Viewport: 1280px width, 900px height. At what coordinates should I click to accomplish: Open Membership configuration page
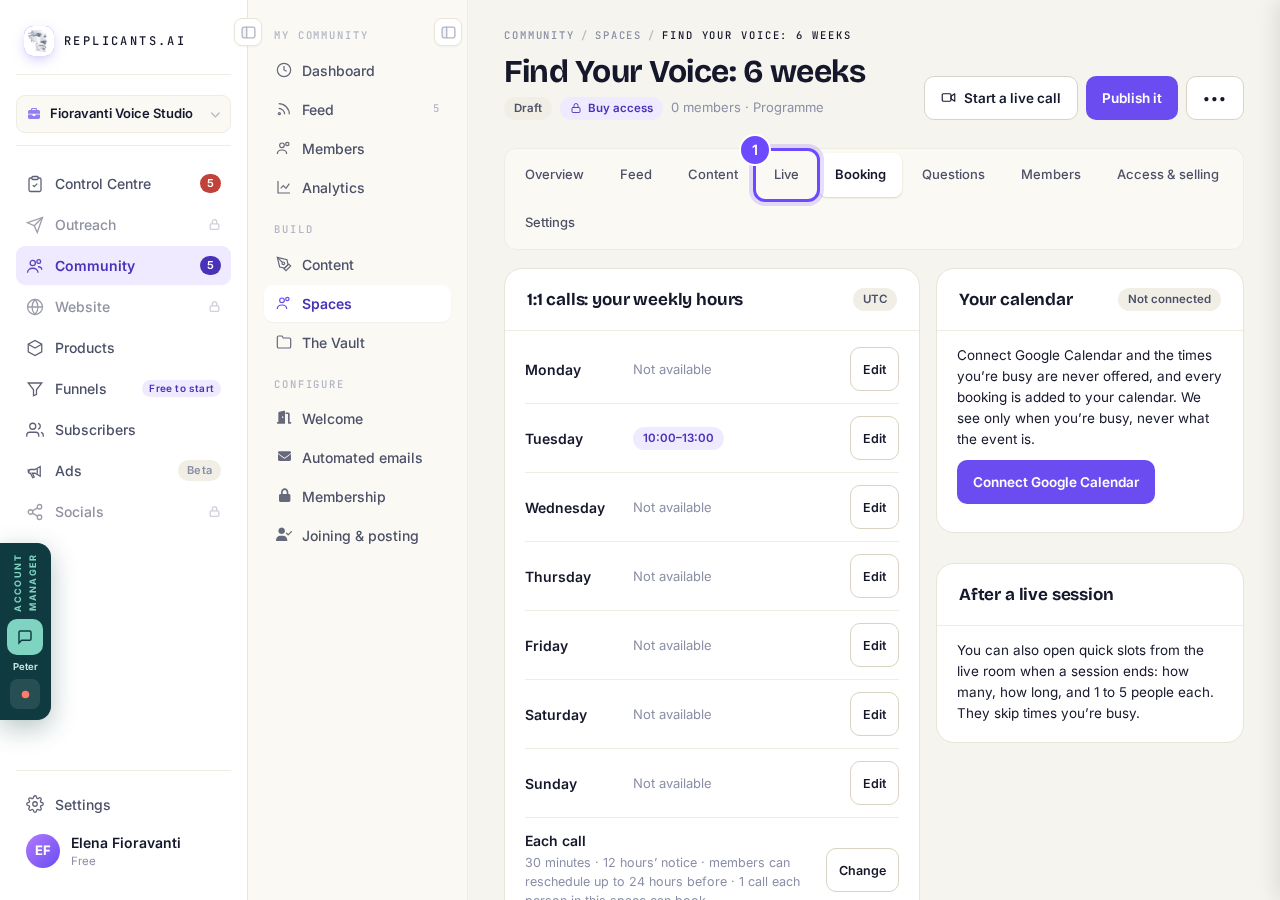point(357,497)
